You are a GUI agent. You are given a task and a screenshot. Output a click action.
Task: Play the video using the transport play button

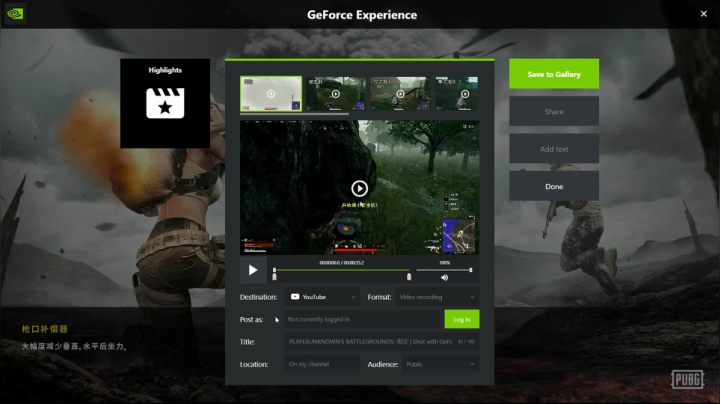tap(253, 270)
